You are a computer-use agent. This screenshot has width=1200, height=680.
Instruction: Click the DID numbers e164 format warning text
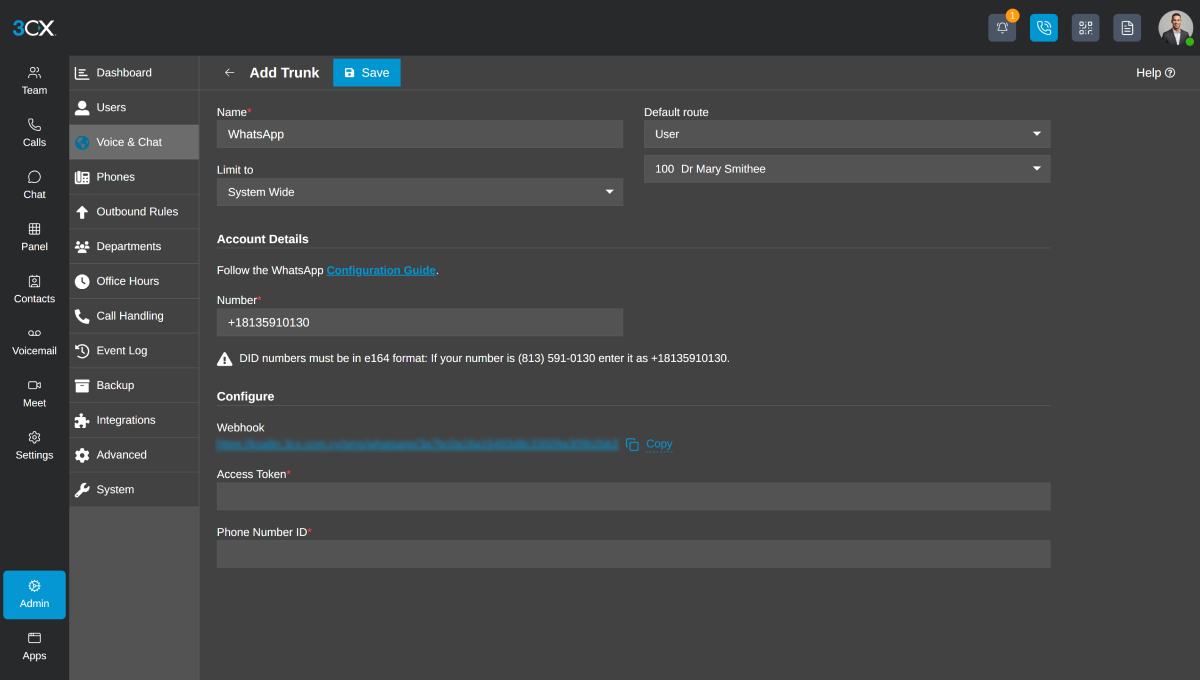[484, 358]
